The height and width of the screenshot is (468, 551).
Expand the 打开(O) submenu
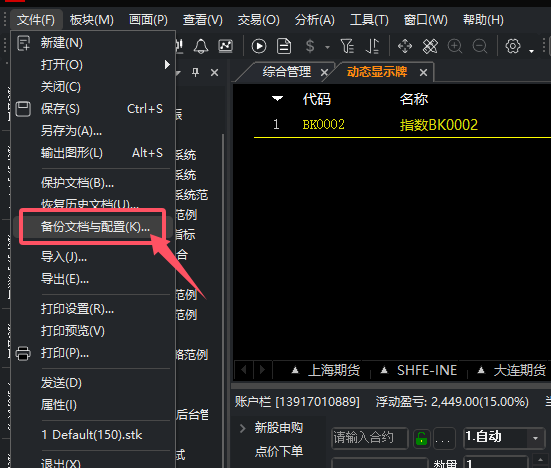pyautogui.click(x=93, y=65)
